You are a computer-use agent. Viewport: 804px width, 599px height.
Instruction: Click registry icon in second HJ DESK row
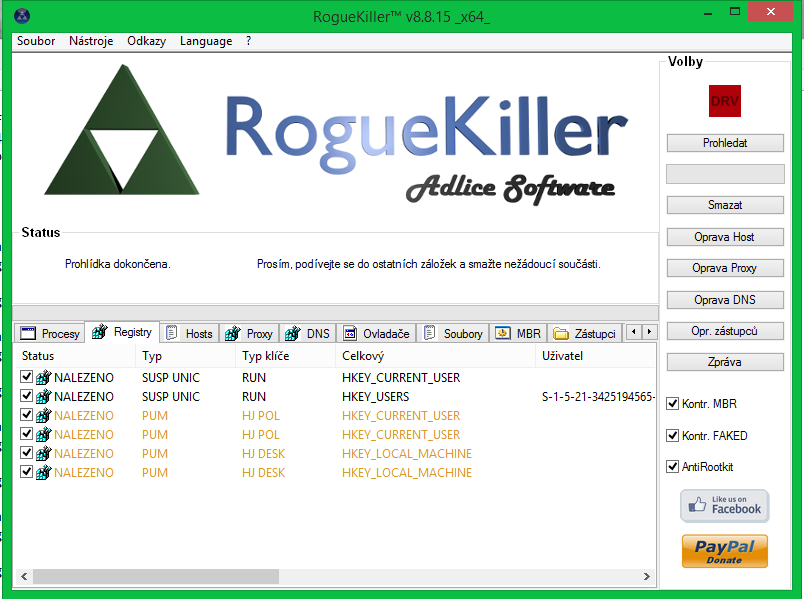tap(44, 472)
